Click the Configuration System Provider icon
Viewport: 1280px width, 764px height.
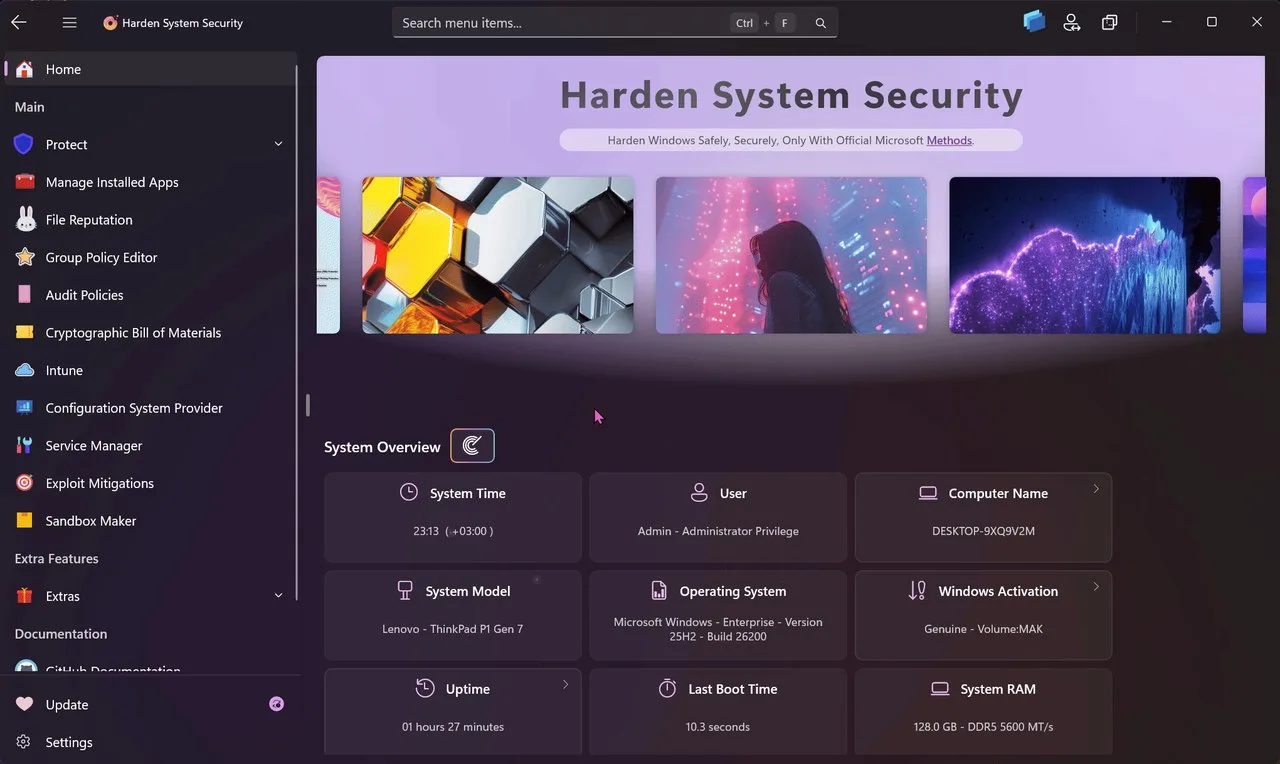(24, 408)
